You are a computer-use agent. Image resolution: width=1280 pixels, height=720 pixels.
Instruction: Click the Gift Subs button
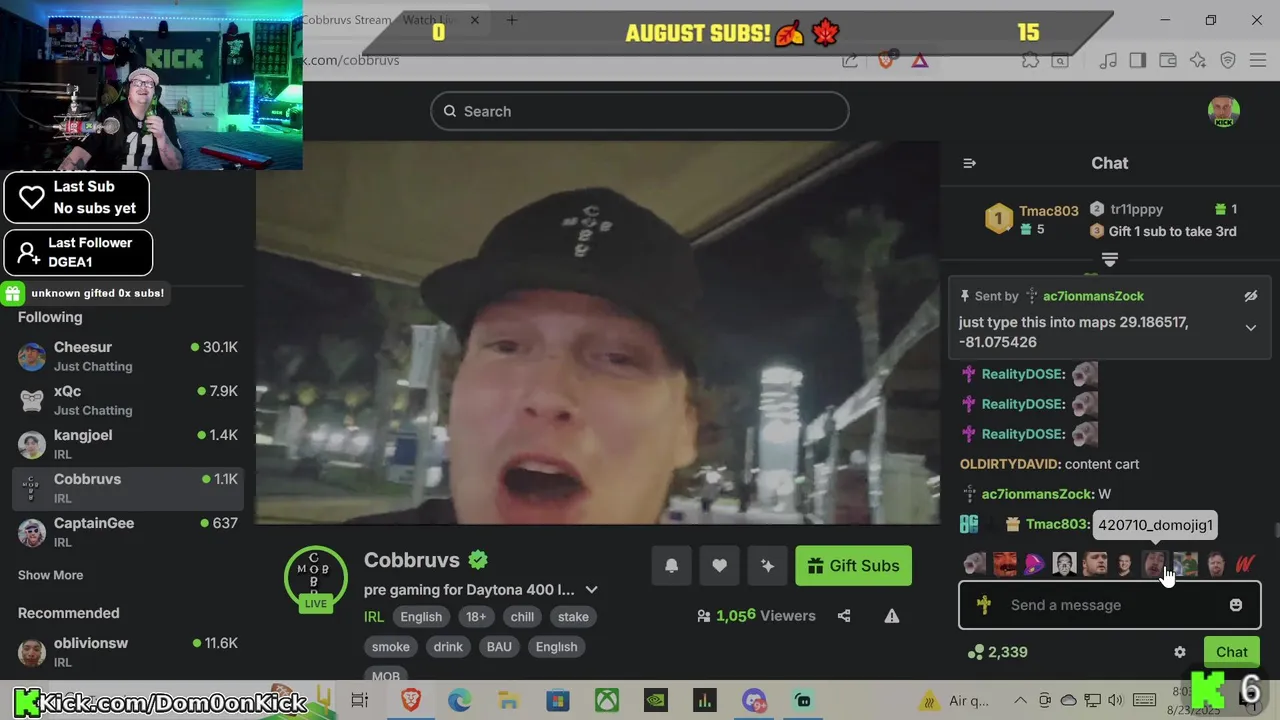pos(853,566)
